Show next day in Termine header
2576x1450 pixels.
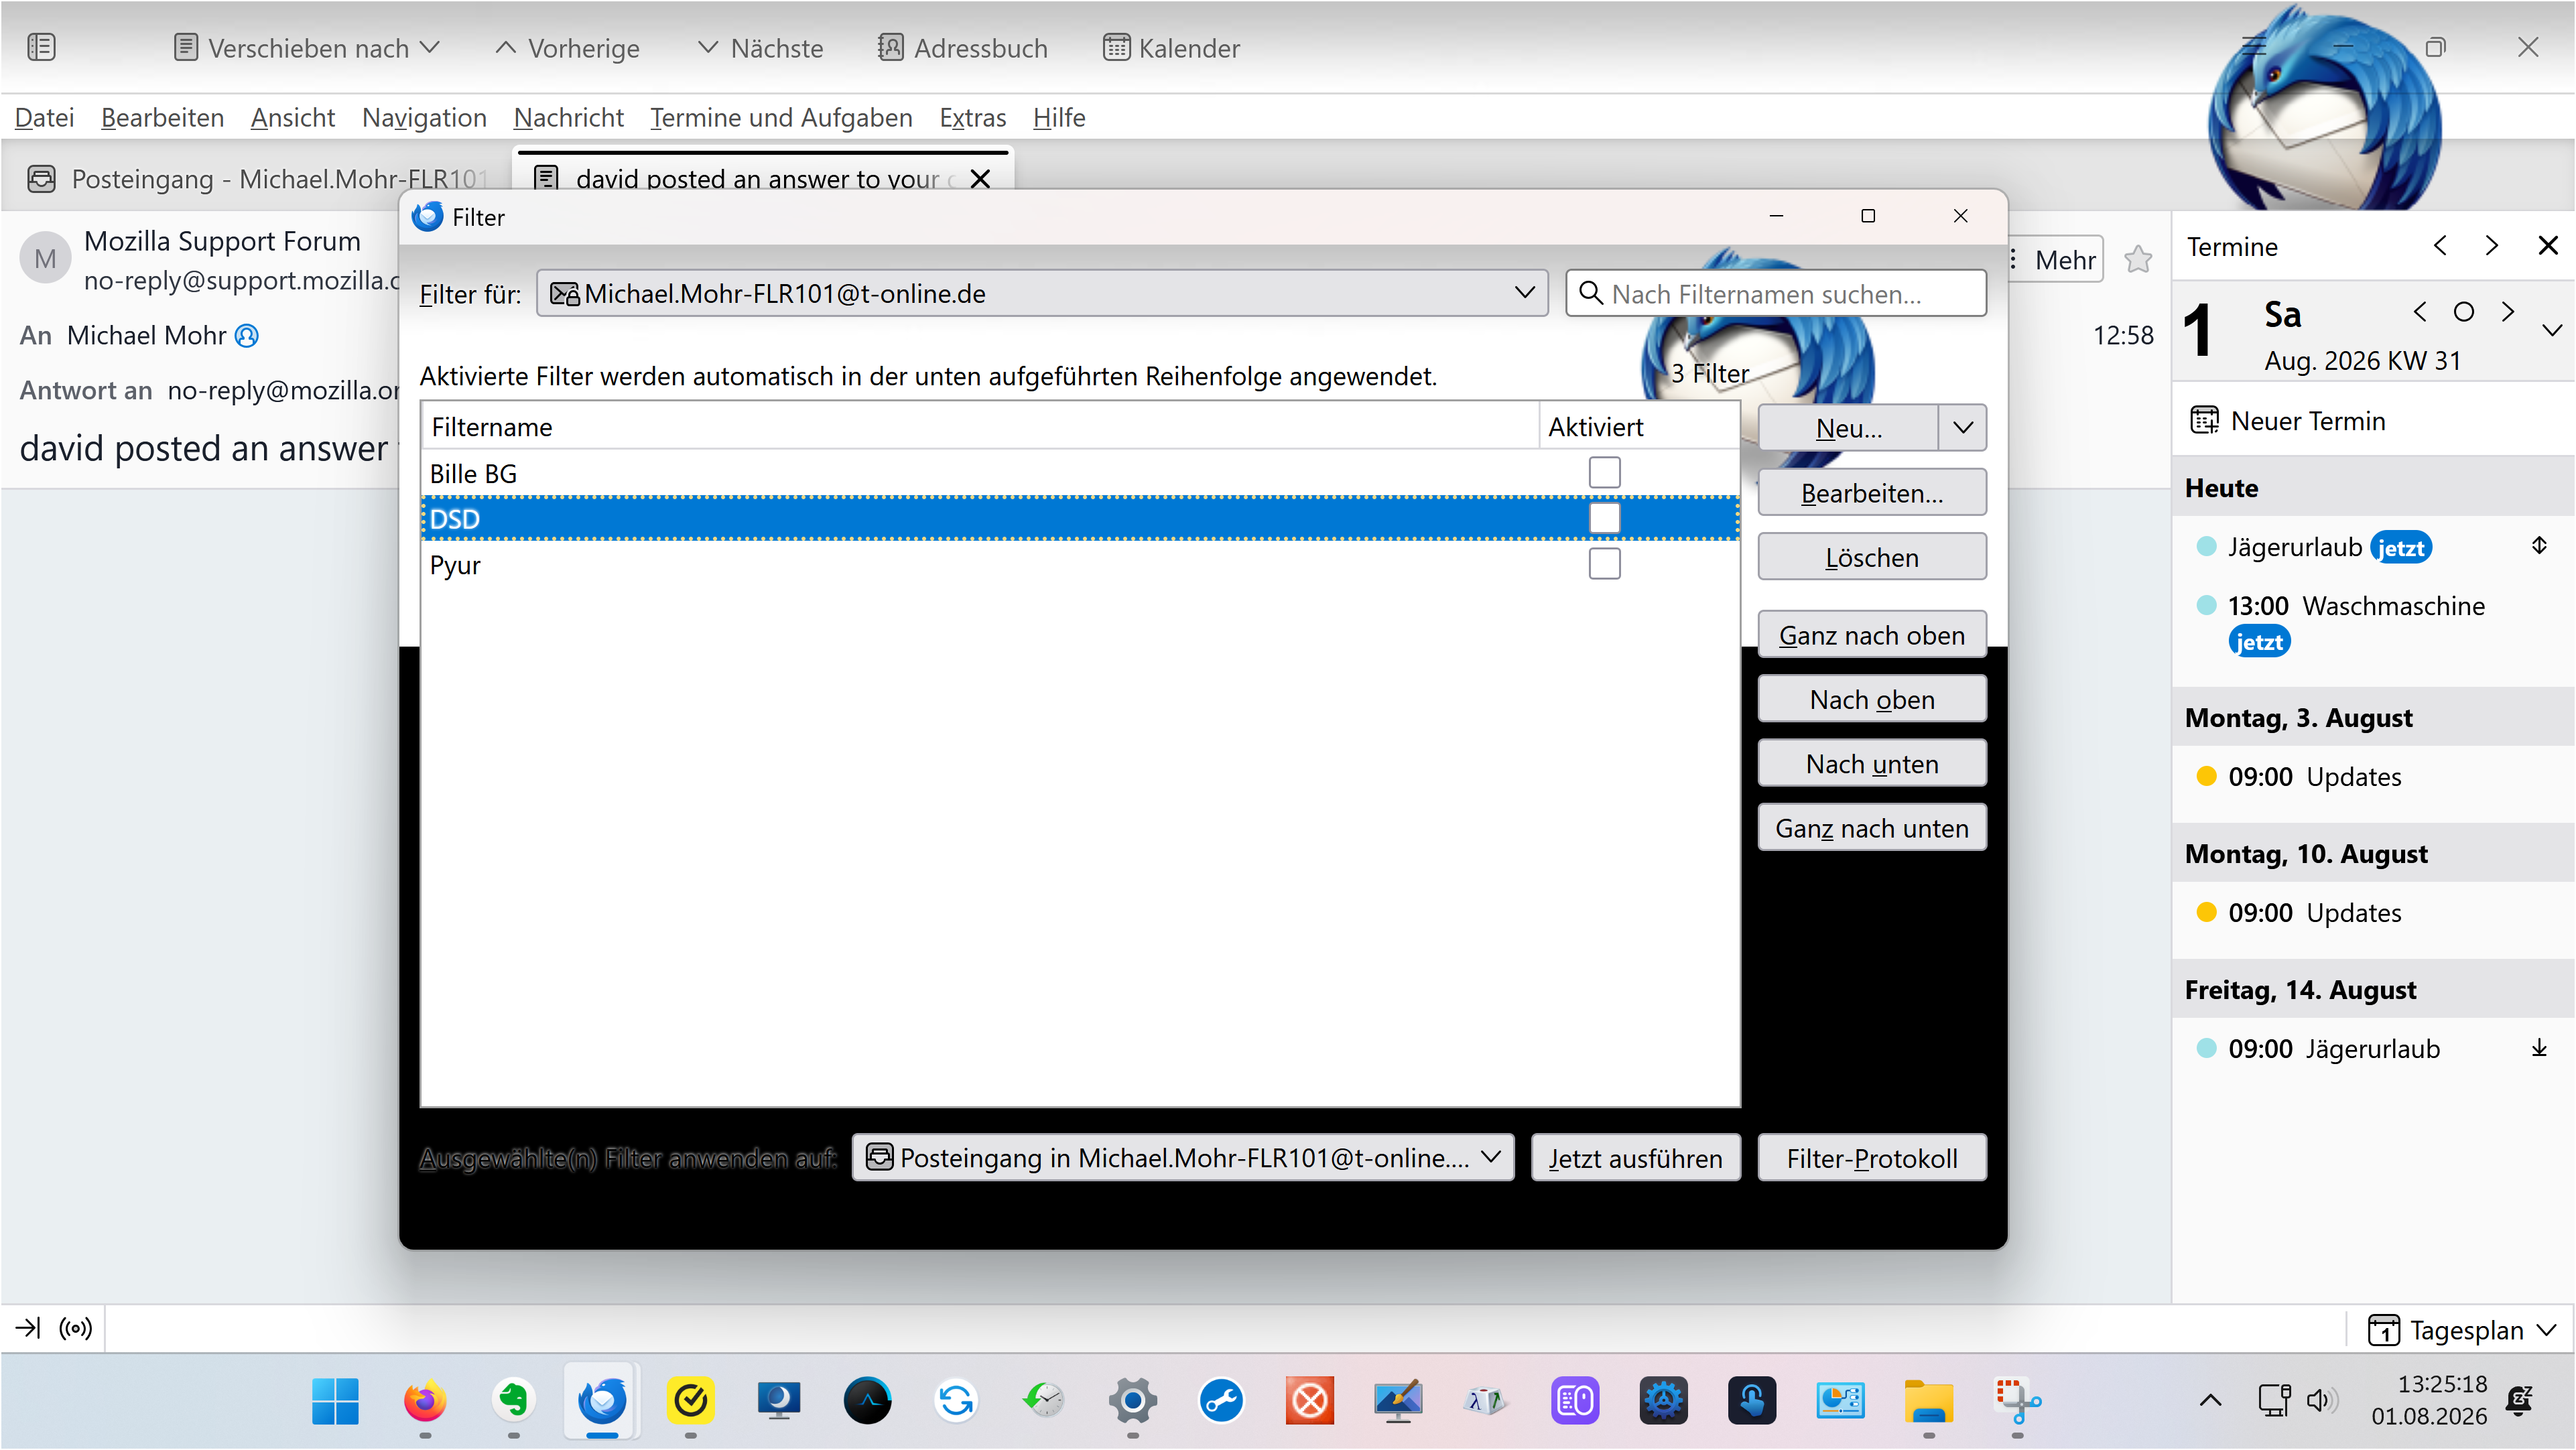pos(2492,246)
